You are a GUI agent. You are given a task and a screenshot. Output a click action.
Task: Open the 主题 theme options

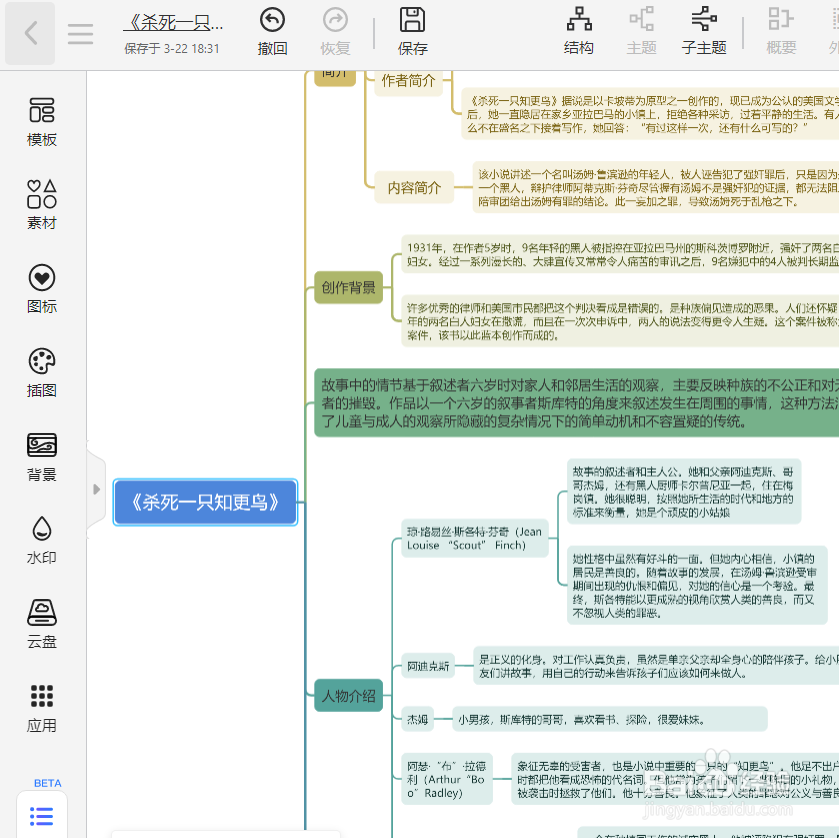tap(641, 30)
